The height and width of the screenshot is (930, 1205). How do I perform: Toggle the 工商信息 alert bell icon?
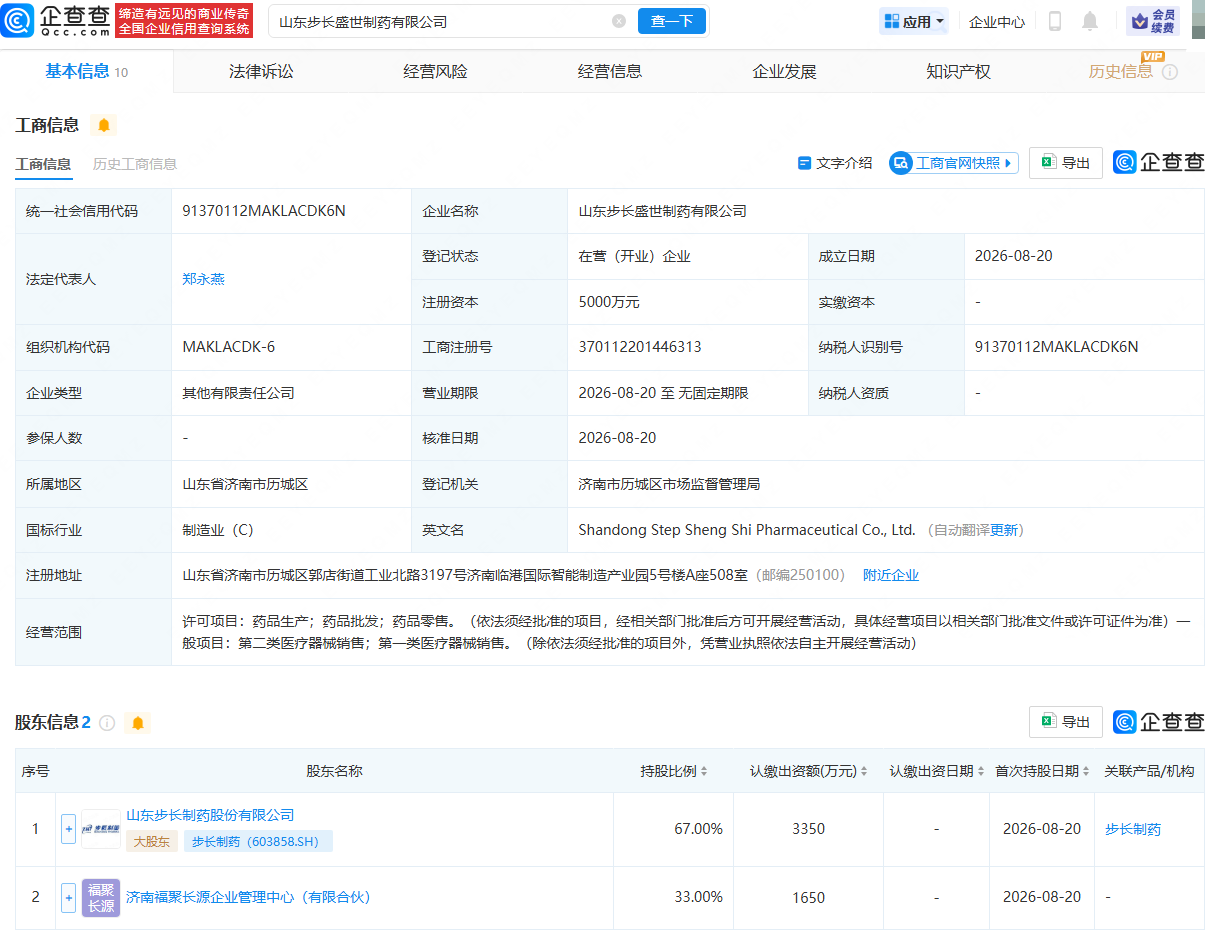coord(104,125)
